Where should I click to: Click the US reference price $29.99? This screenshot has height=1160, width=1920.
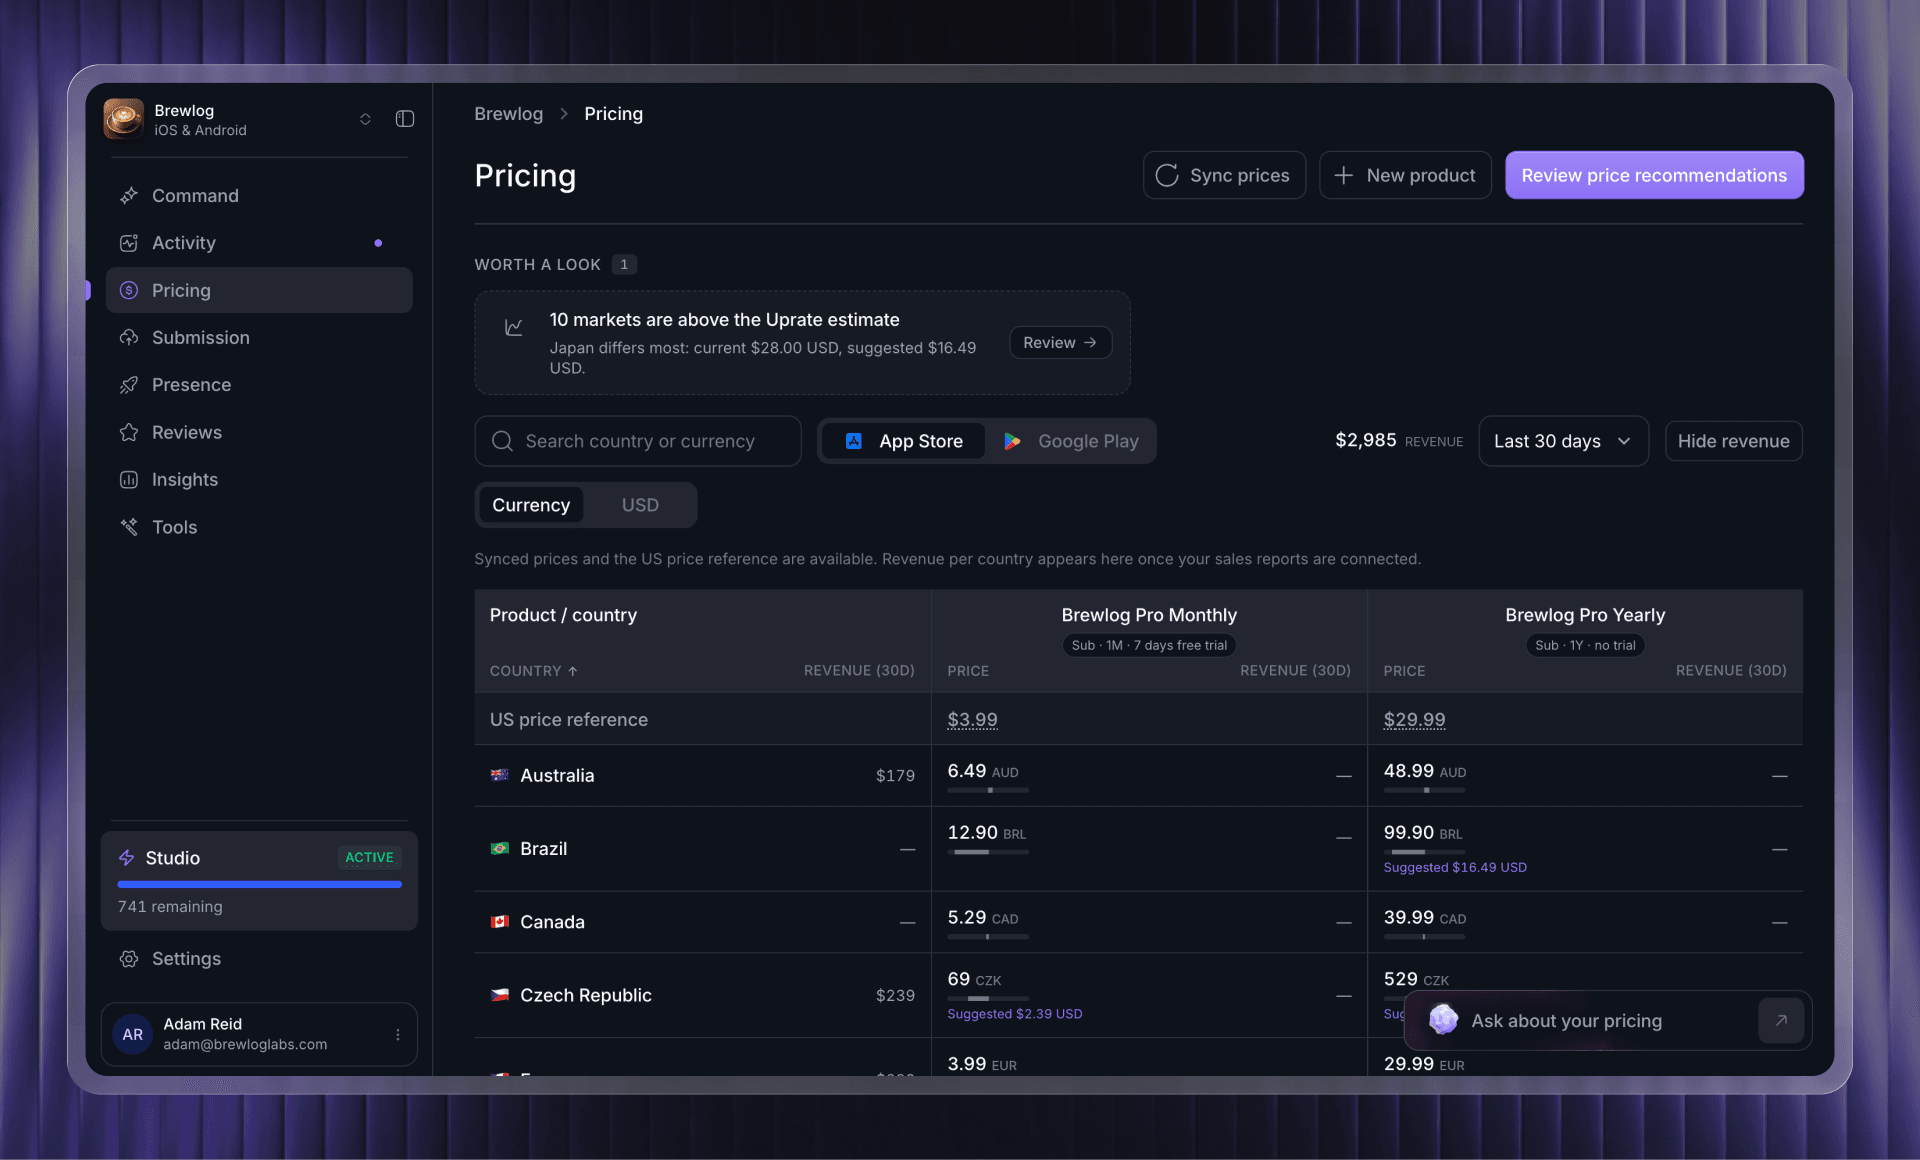pos(1414,720)
